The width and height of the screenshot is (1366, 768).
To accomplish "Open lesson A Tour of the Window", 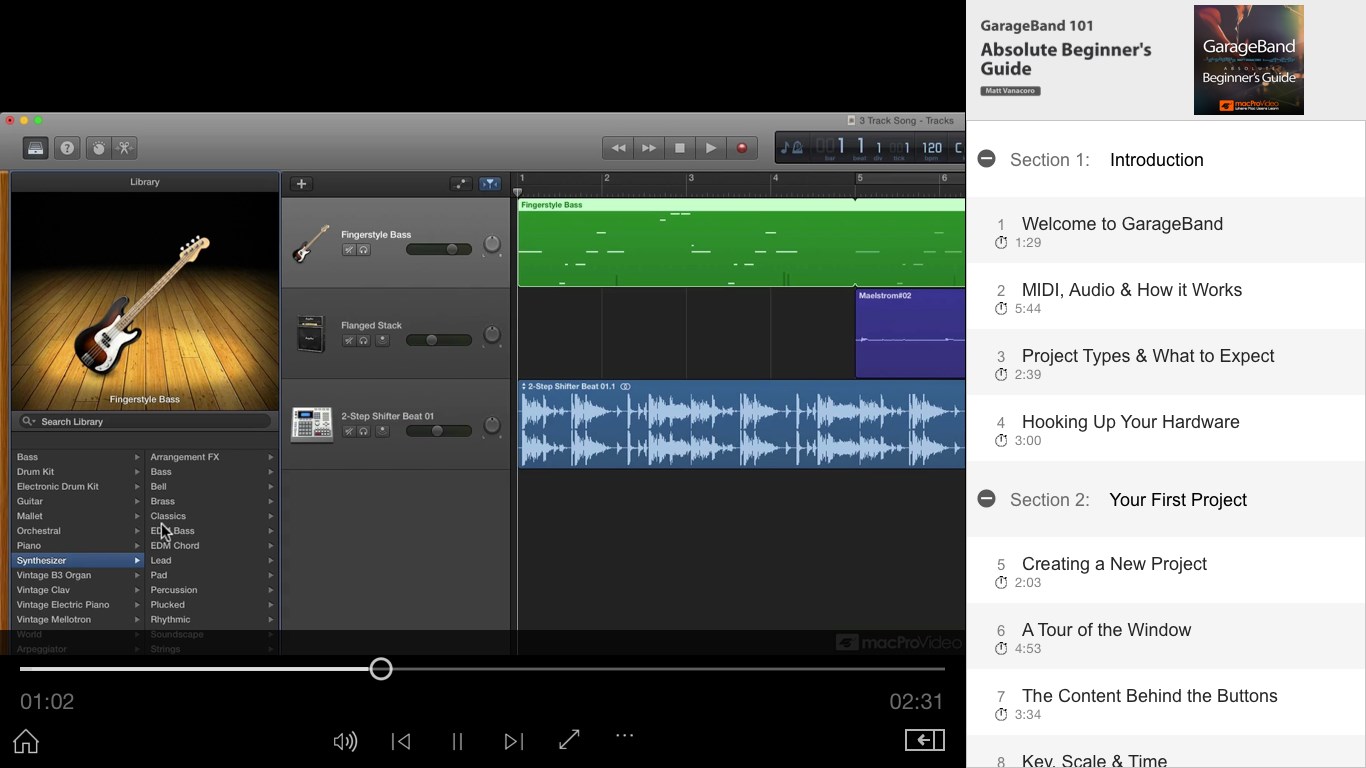I will click(x=1166, y=637).
